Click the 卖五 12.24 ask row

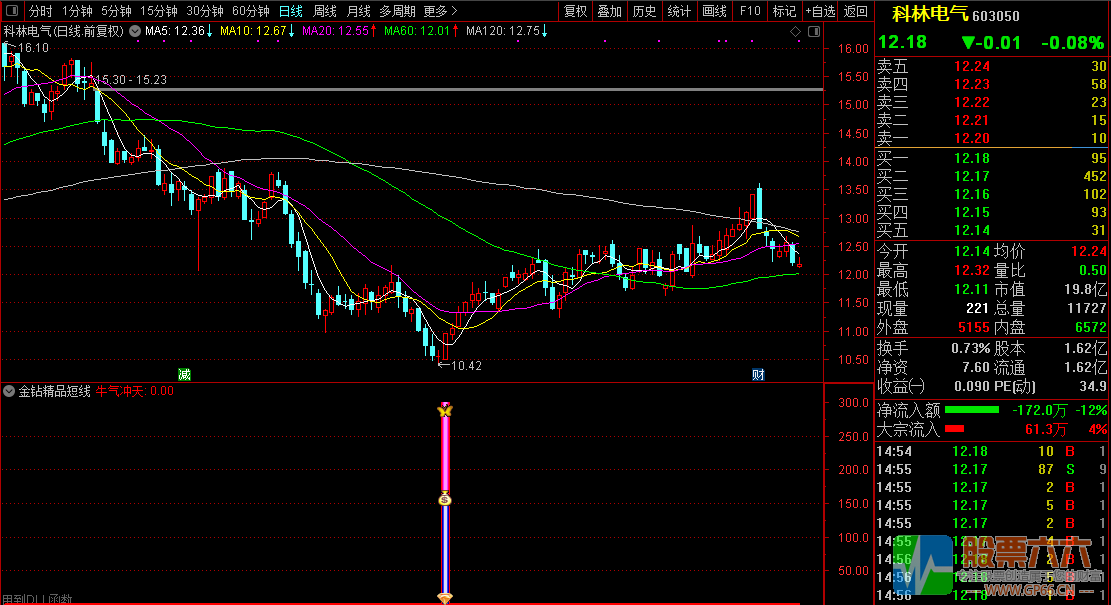tap(991, 67)
